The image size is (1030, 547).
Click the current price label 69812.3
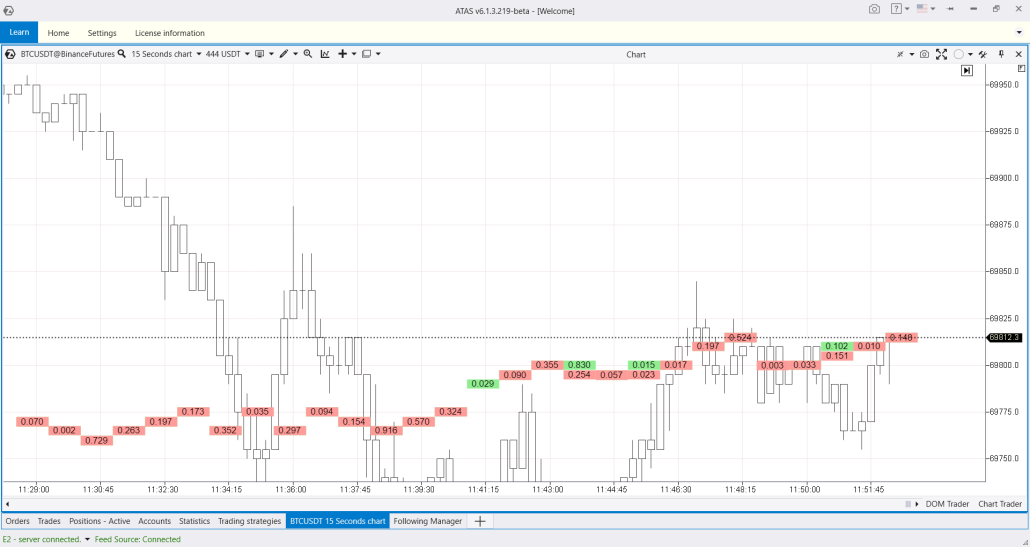point(1004,338)
